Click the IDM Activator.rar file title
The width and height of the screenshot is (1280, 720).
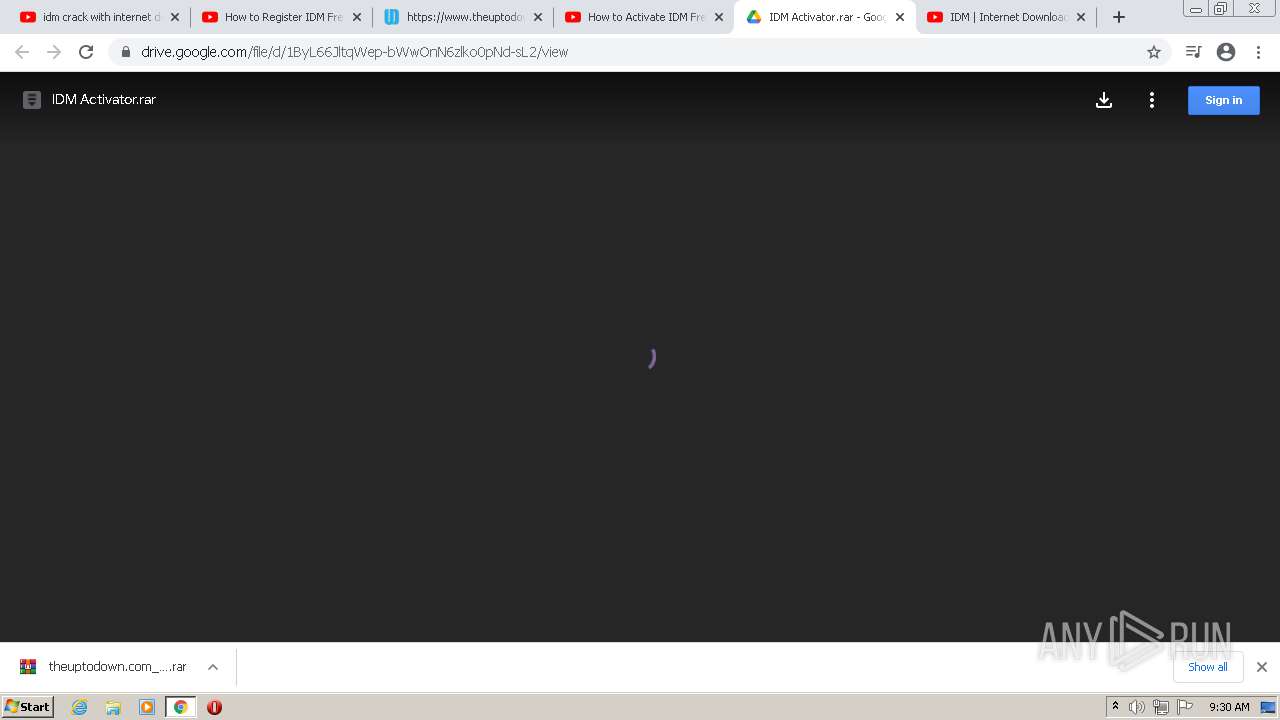pyautogui.click(x=104, y=100)
